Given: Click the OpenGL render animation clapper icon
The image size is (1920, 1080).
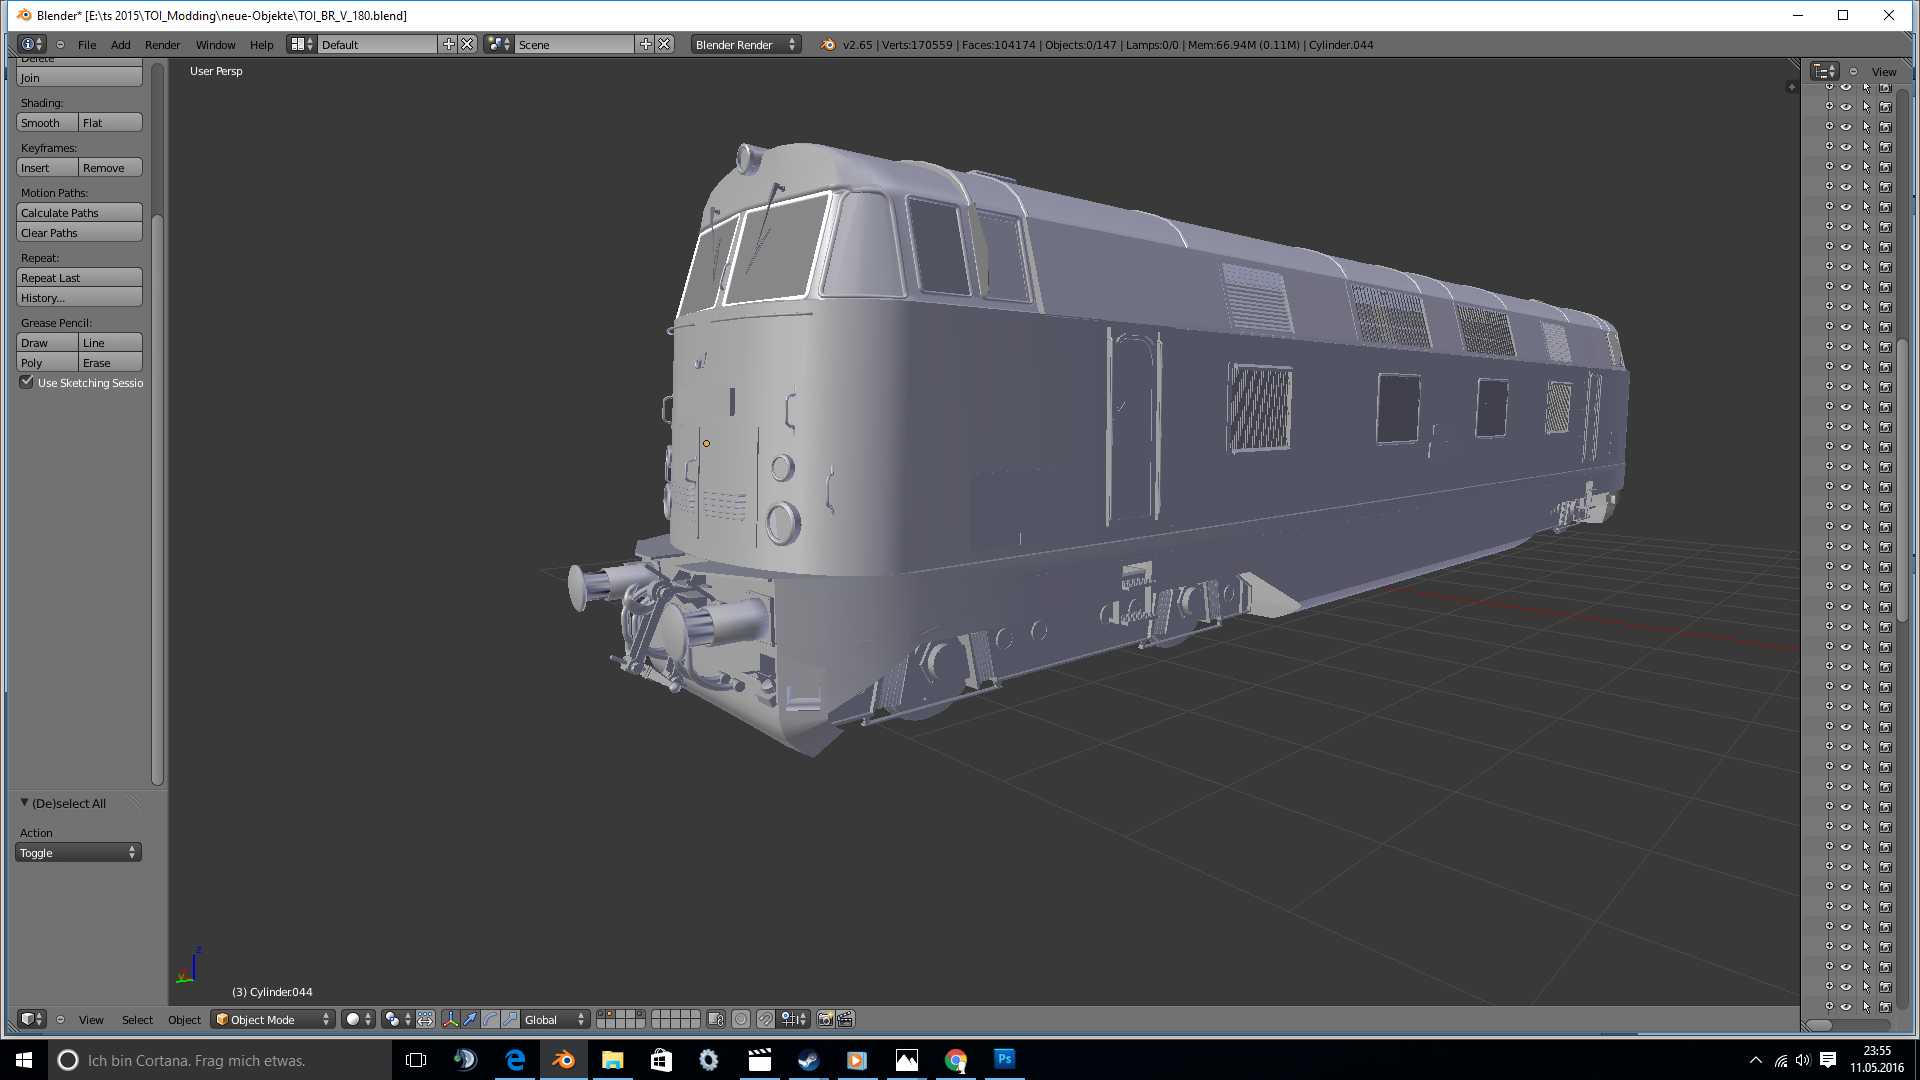Looking at the screenshot, I should pos(845,1019).
